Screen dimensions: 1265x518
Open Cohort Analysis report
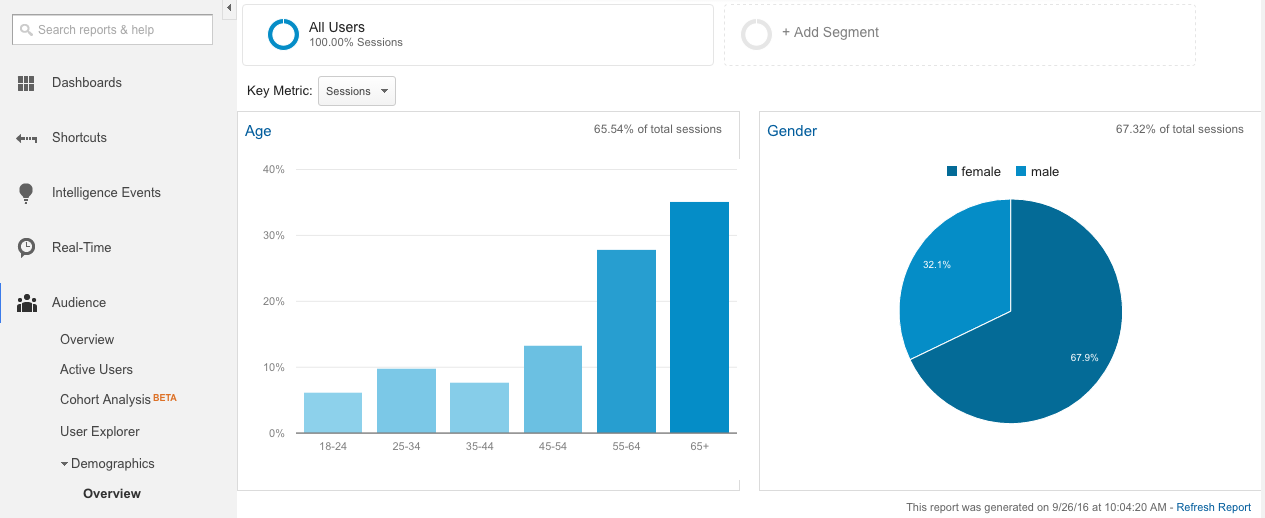pyautogui.click(x=105, y=400)
